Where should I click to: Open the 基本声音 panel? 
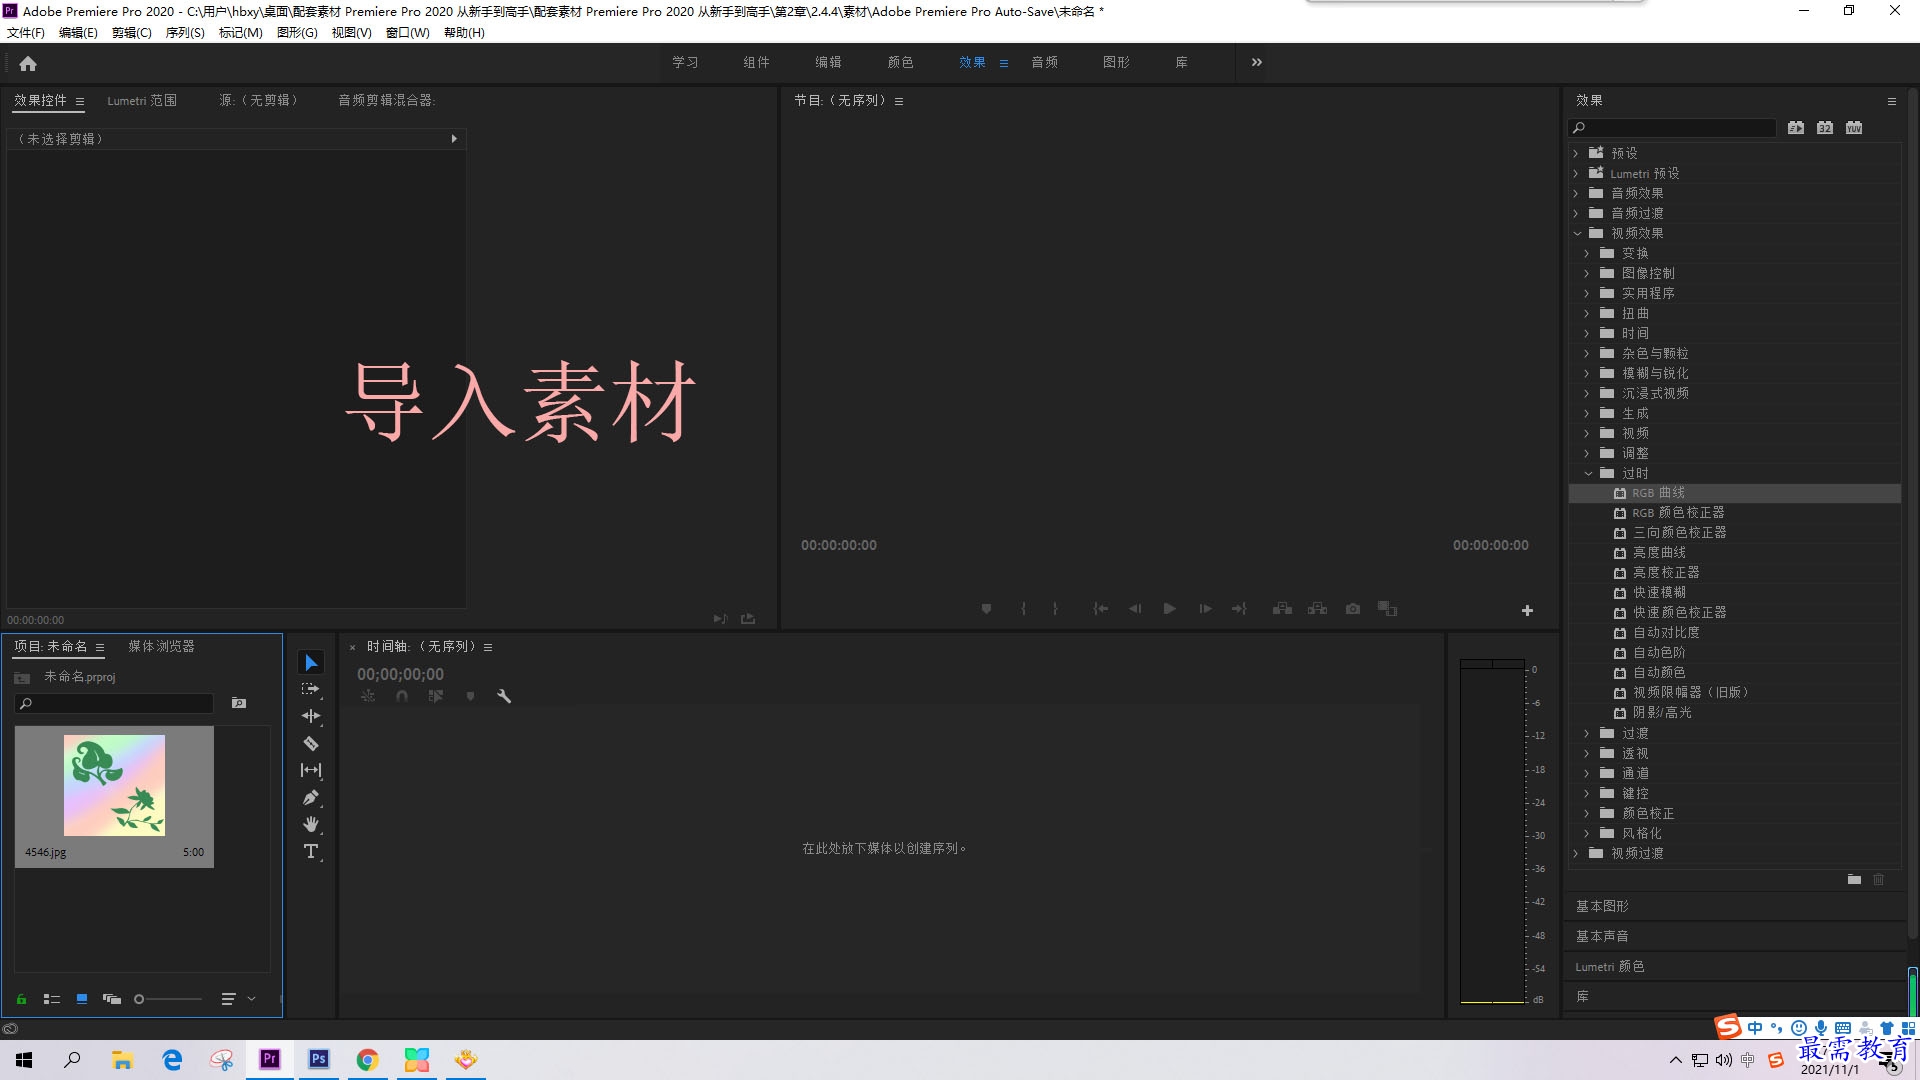pos(1602,936)
